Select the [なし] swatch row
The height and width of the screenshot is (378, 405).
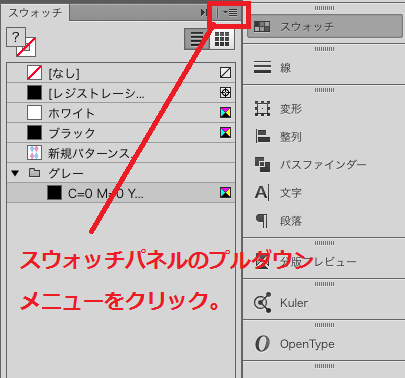(x=121, y=73)
